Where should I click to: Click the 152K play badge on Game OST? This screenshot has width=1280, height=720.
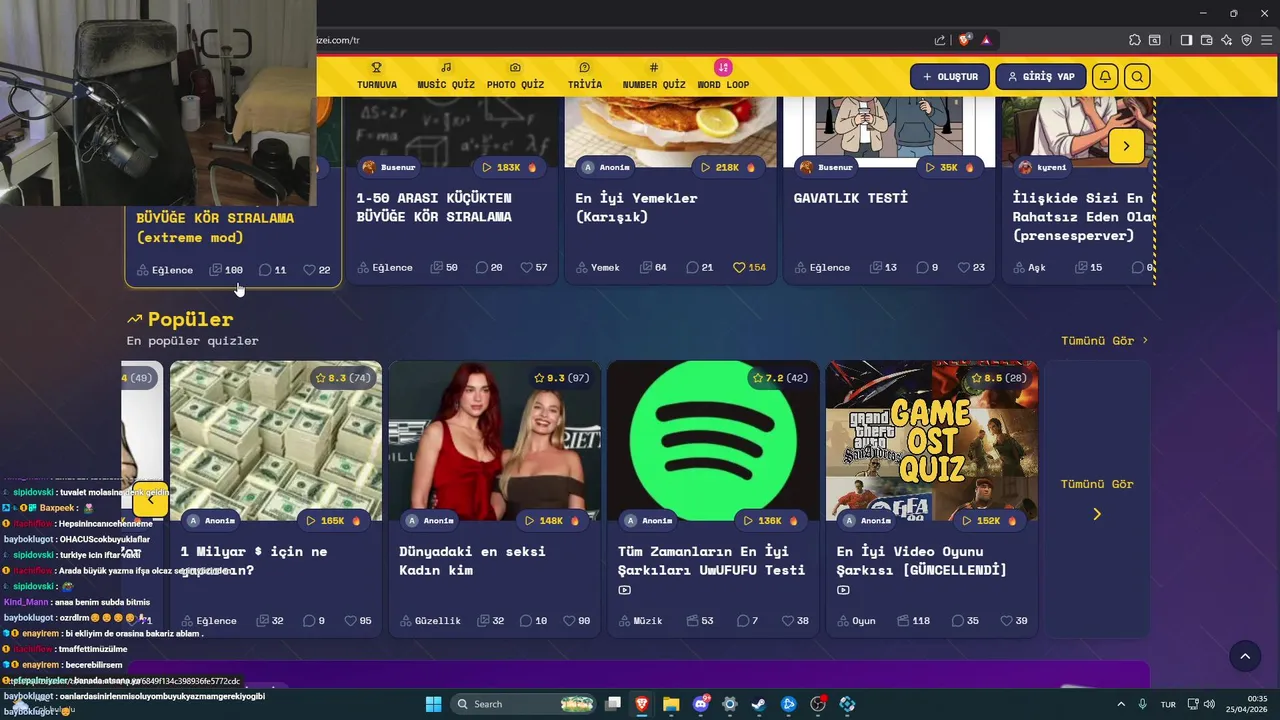tap(990, 521)
